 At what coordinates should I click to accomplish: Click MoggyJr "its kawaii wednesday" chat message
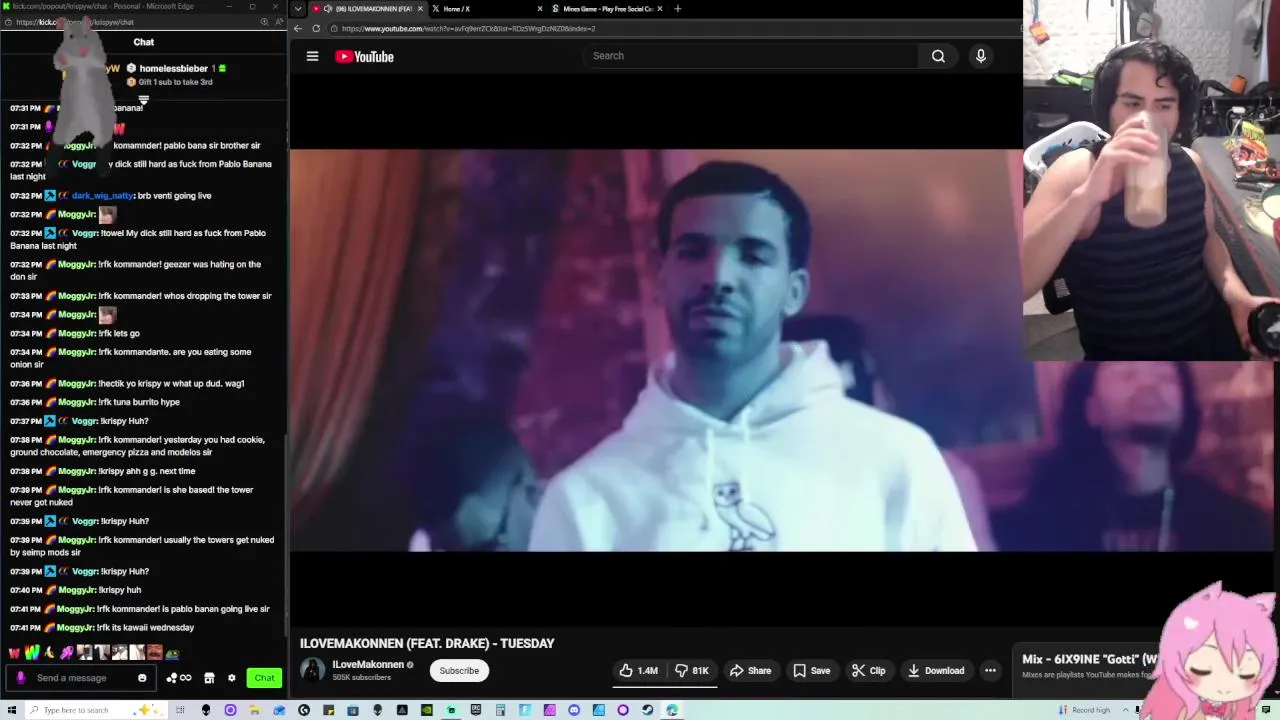[102, 628]
